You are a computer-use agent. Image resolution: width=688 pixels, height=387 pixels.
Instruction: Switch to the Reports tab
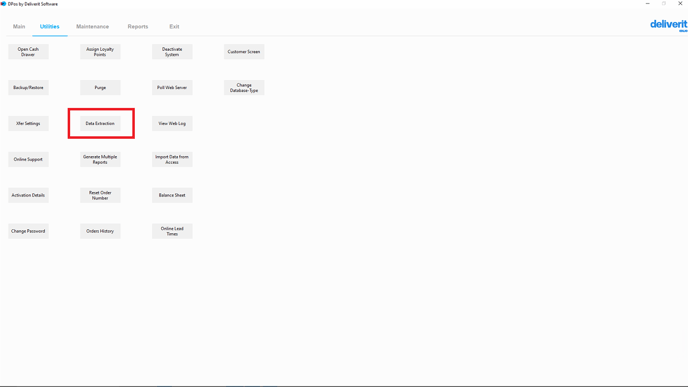point(138,27)
